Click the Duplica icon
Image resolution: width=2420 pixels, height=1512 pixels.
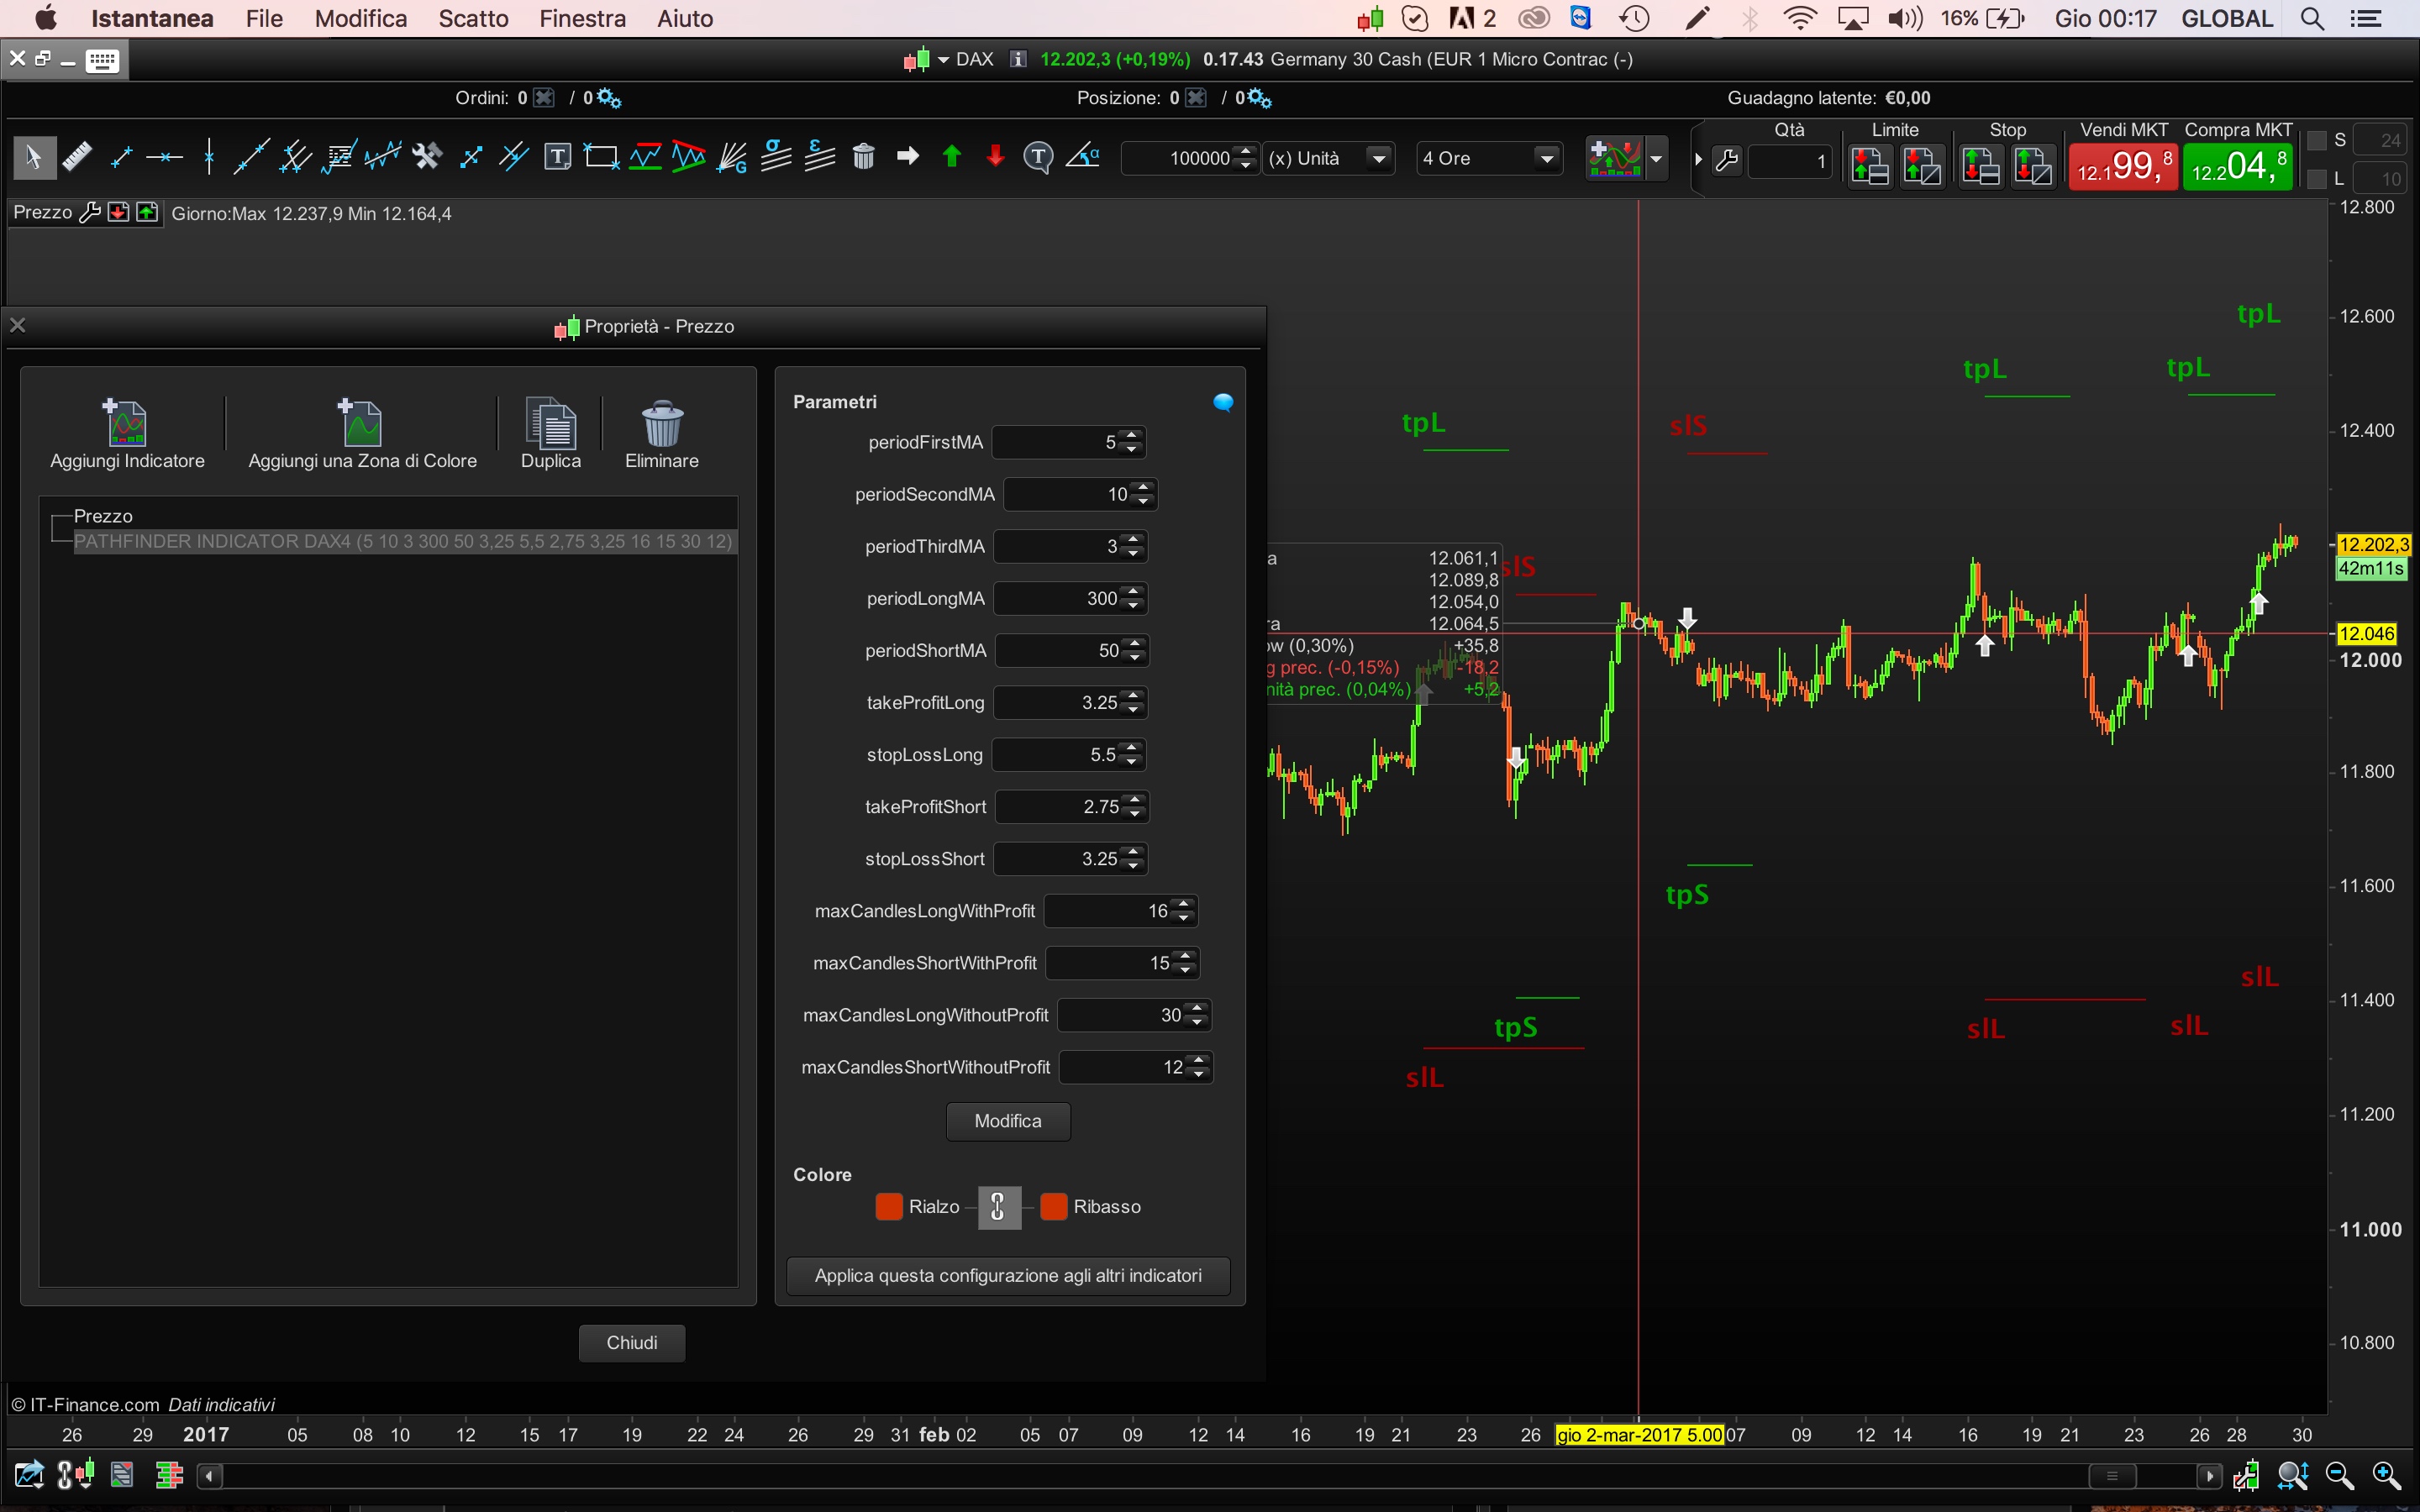pos(550,423)
